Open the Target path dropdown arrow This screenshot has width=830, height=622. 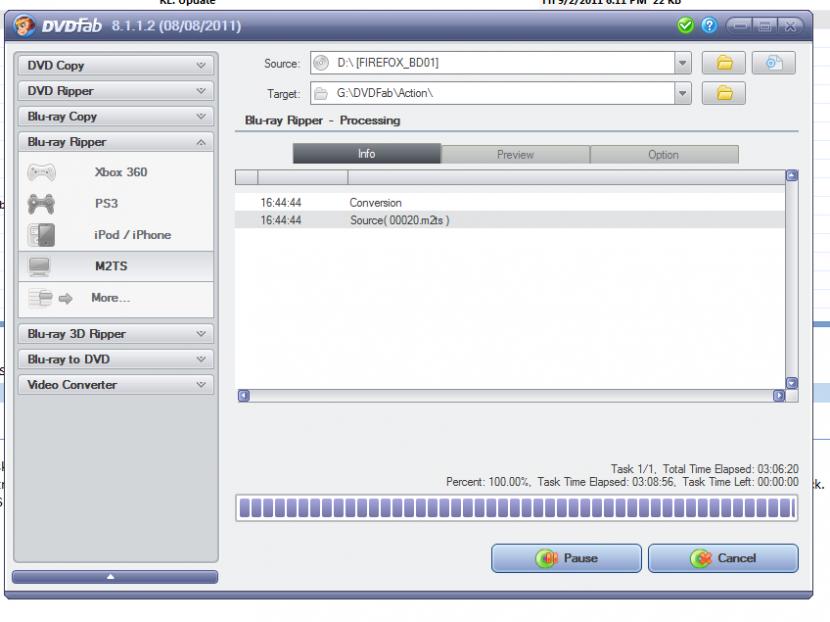[683, 93]
